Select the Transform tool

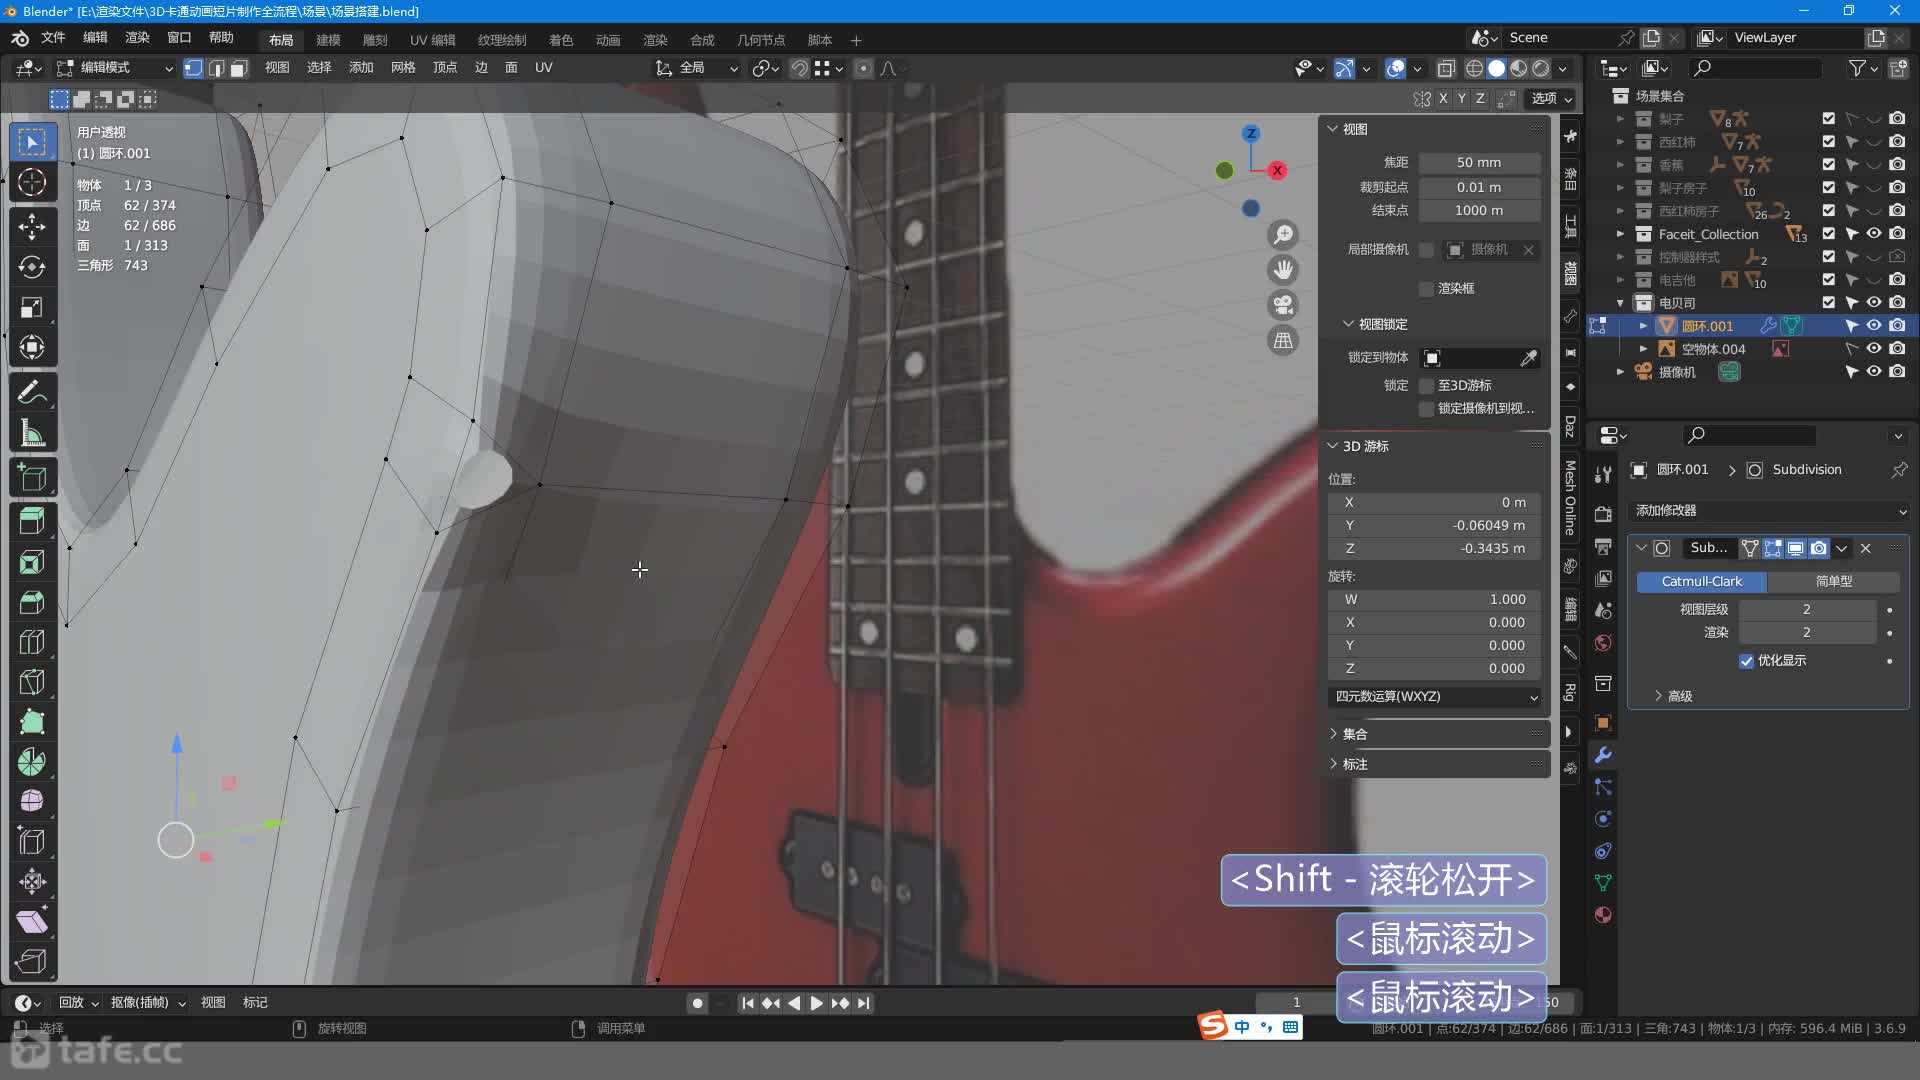32,347
